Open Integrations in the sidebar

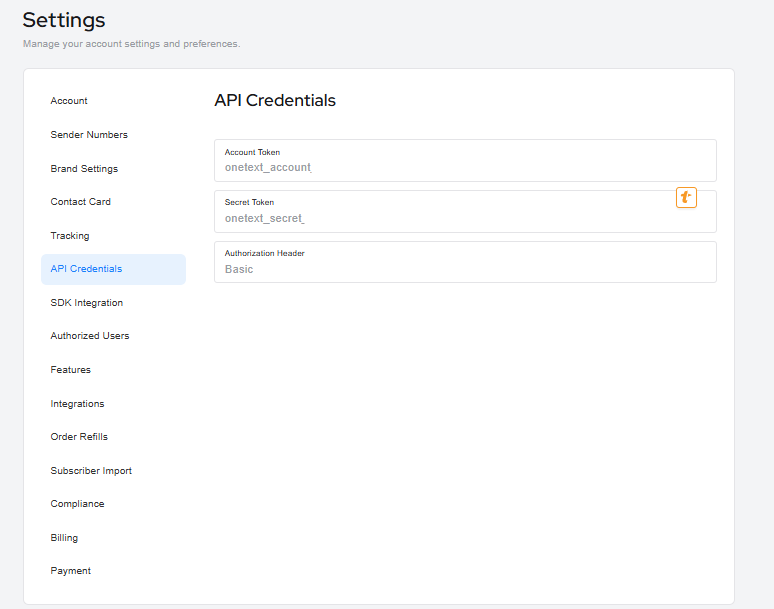77,404
